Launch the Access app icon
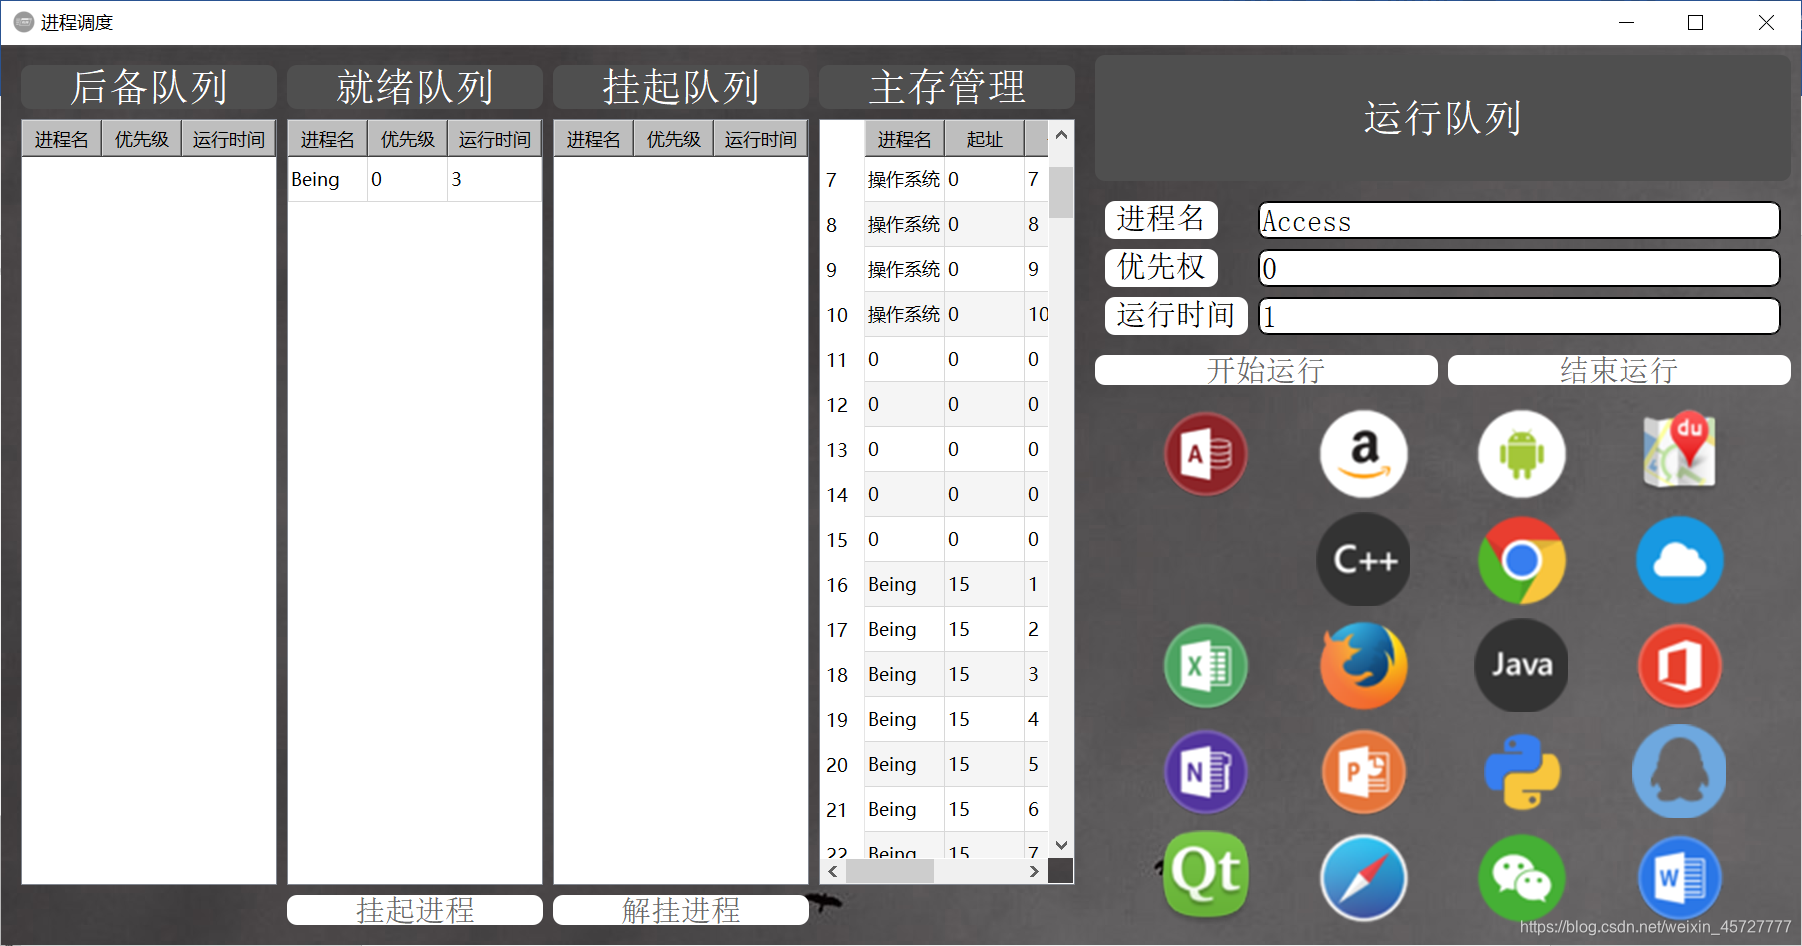This screenshot has width=1802, height=946. pos(1206,454)
